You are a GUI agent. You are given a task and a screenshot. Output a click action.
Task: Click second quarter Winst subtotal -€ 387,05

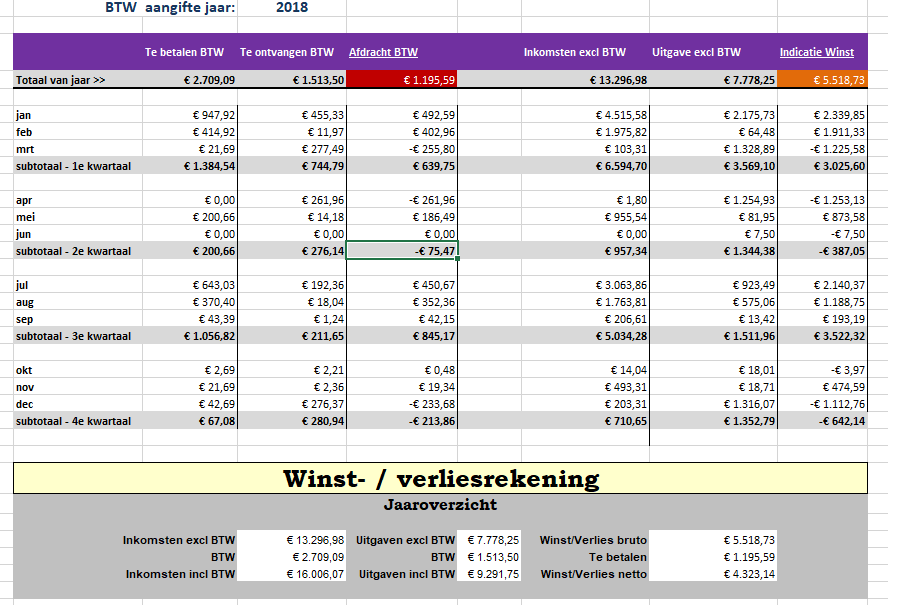842,251
